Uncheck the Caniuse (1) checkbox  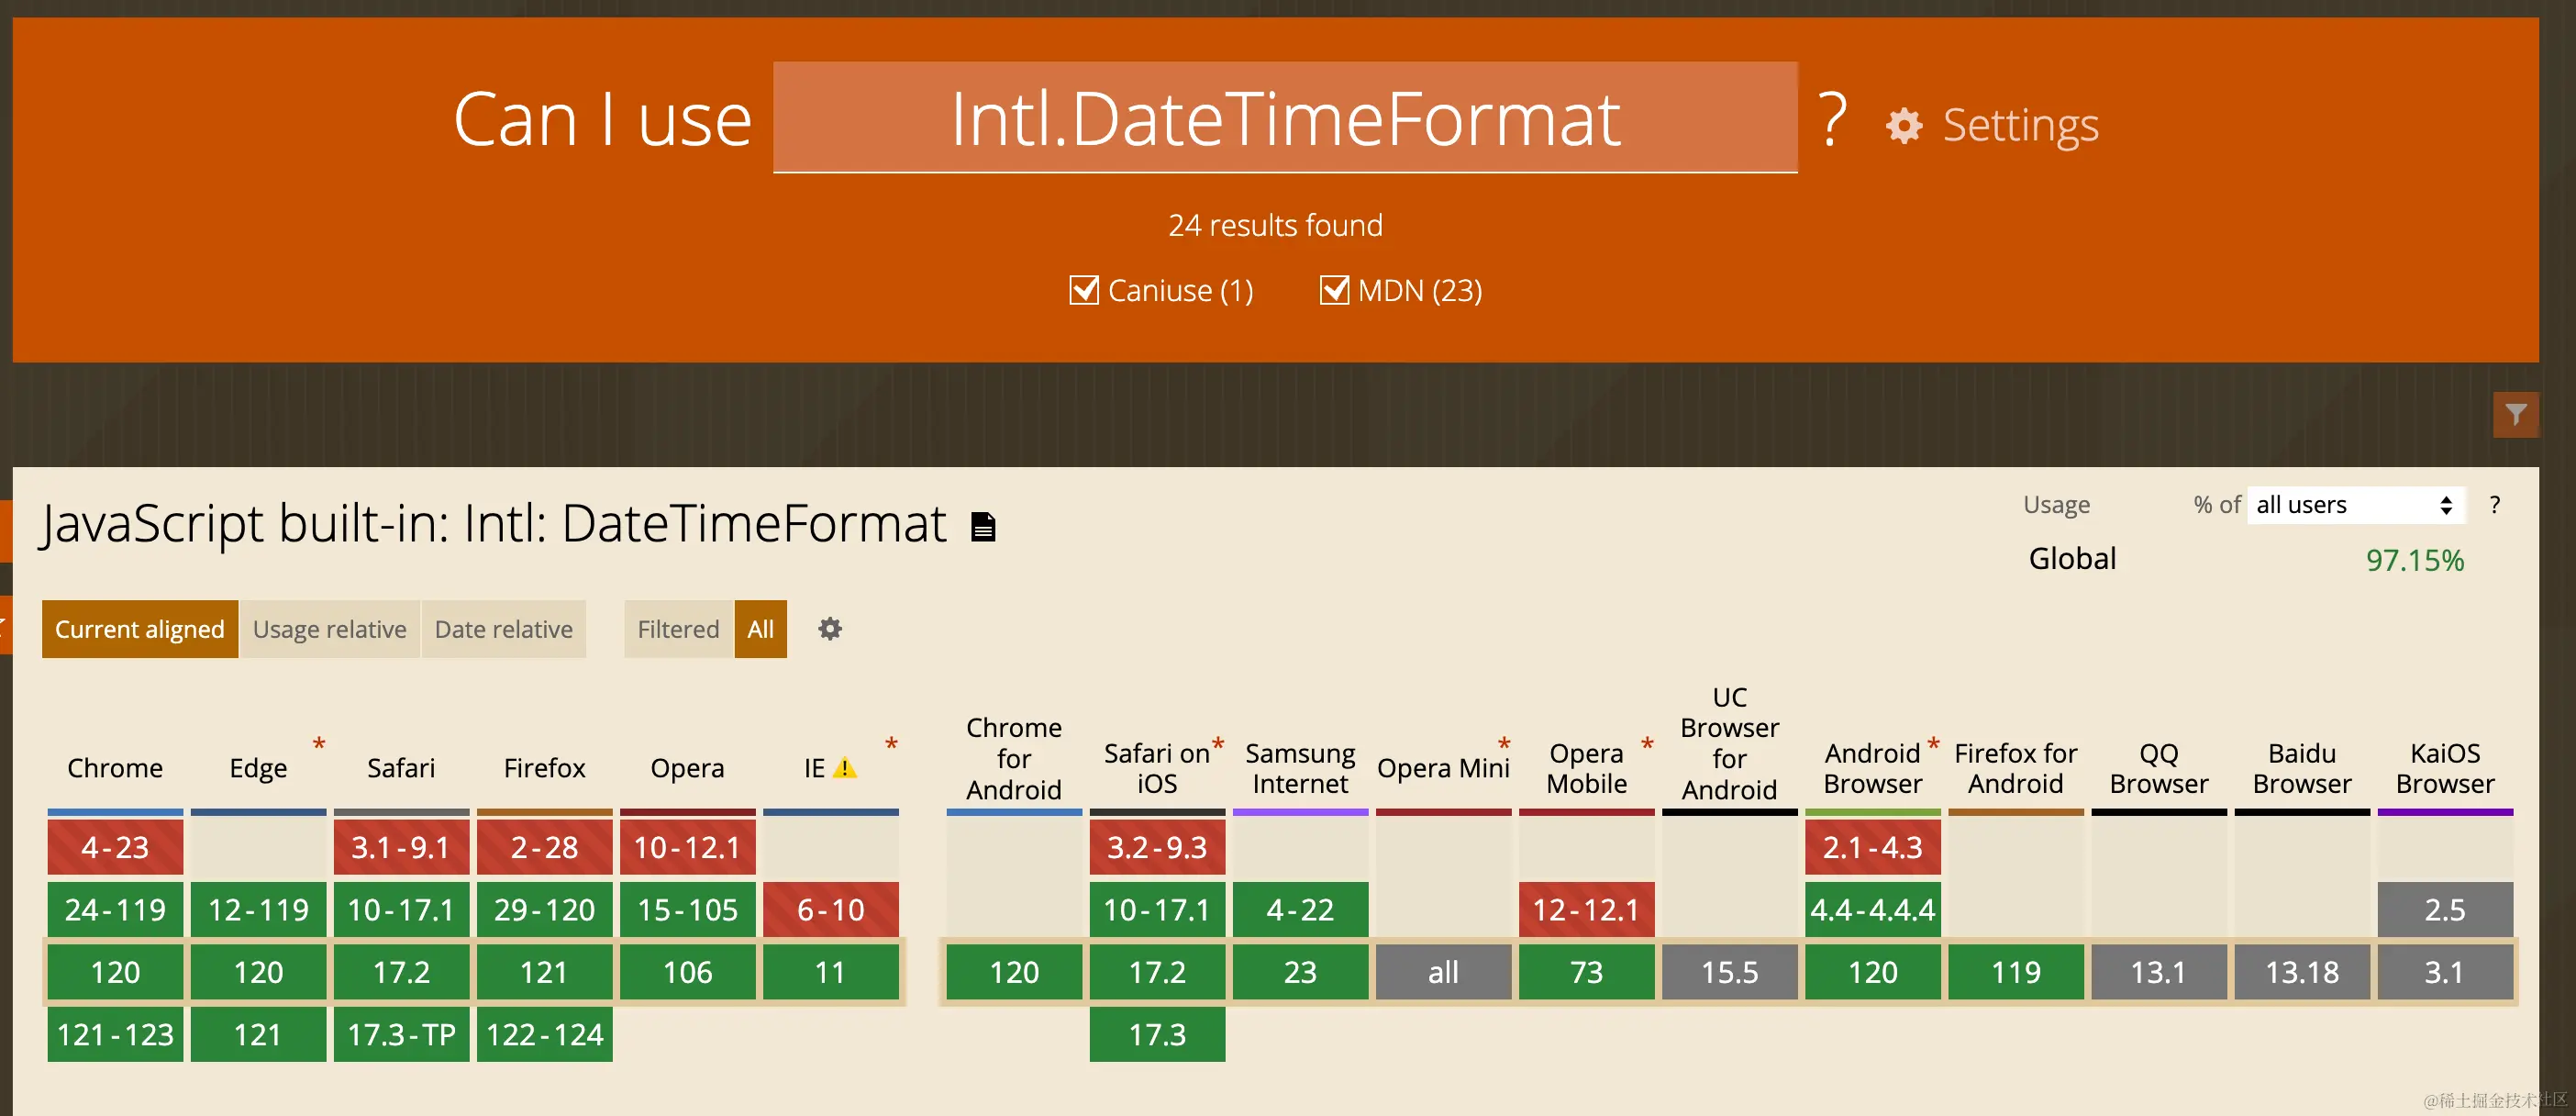(x=1084, y=290)
